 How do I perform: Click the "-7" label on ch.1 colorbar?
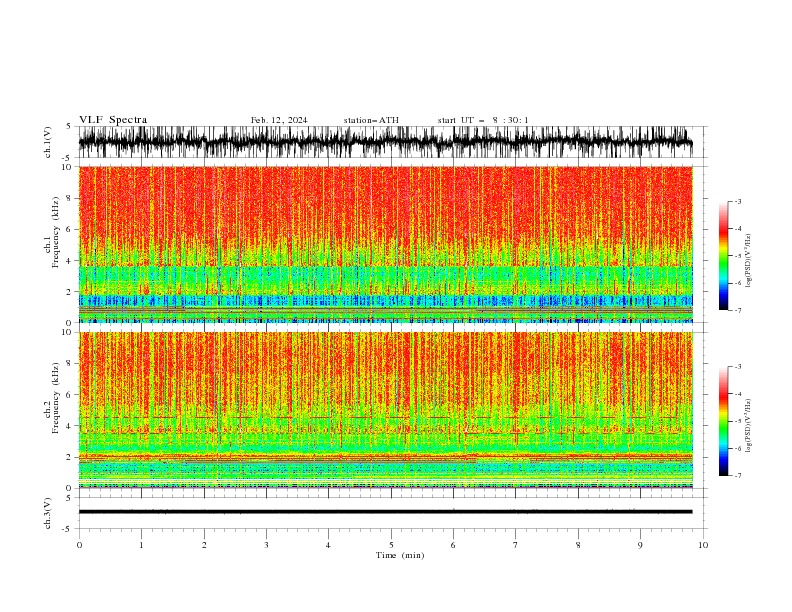pyautogui.click(x=737, y=310)
